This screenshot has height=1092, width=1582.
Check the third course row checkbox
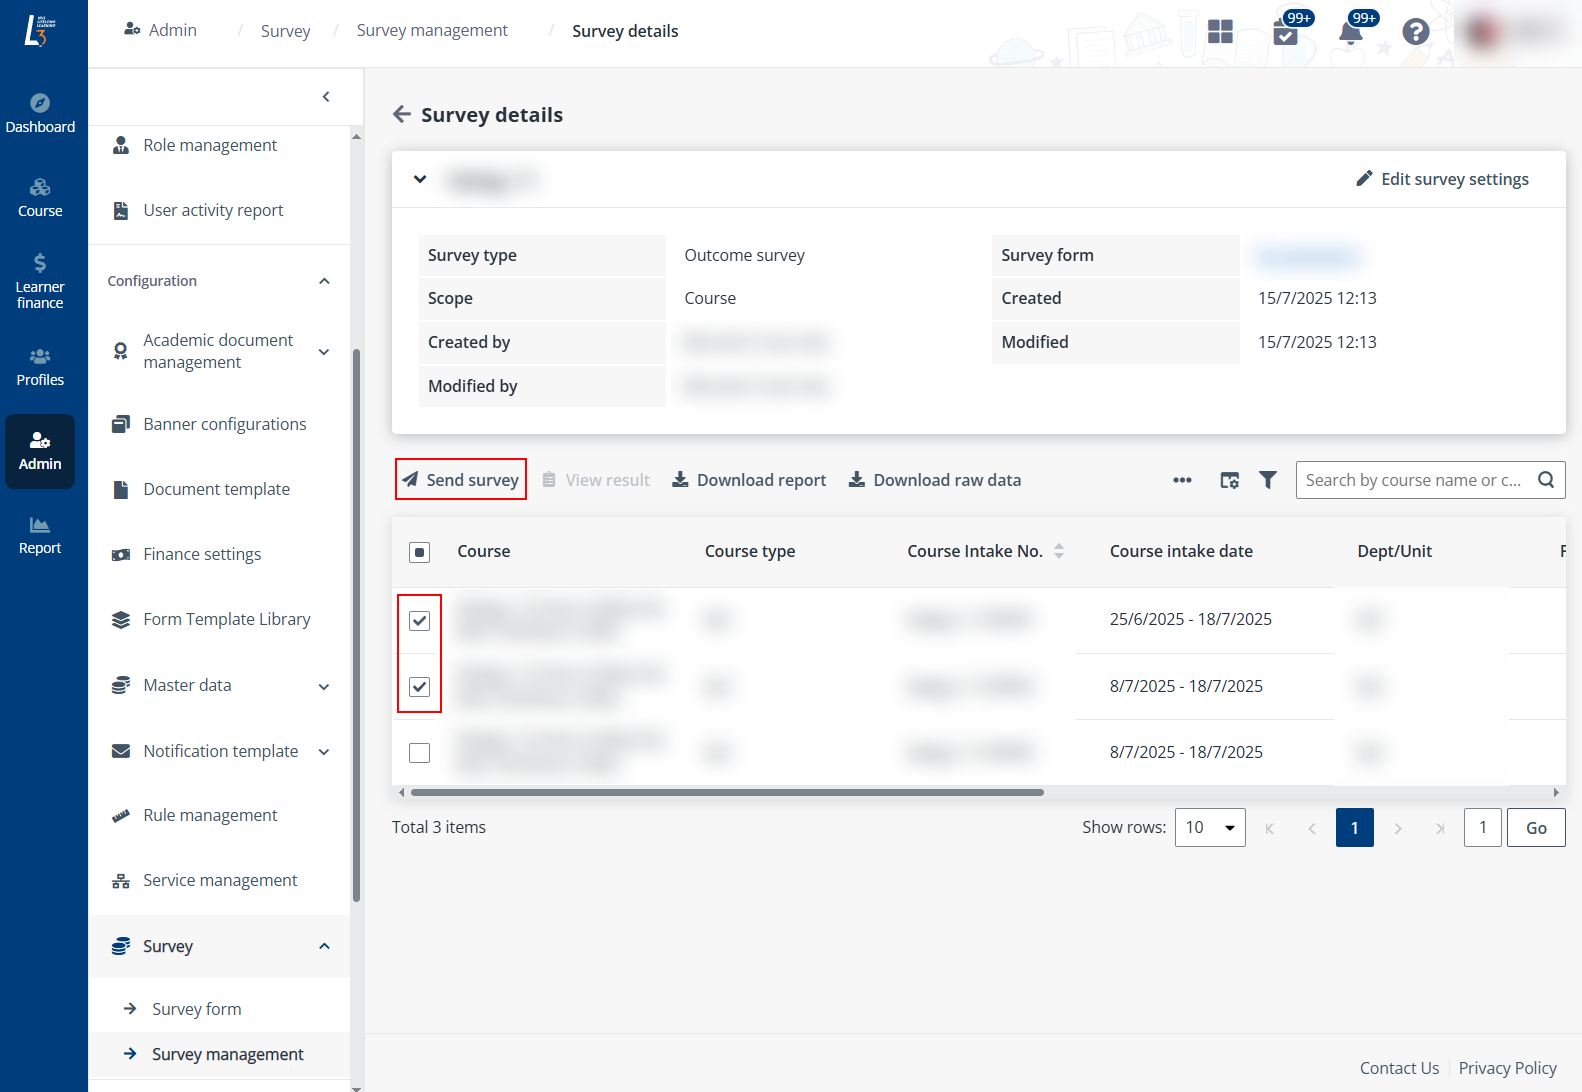(420, 753)
